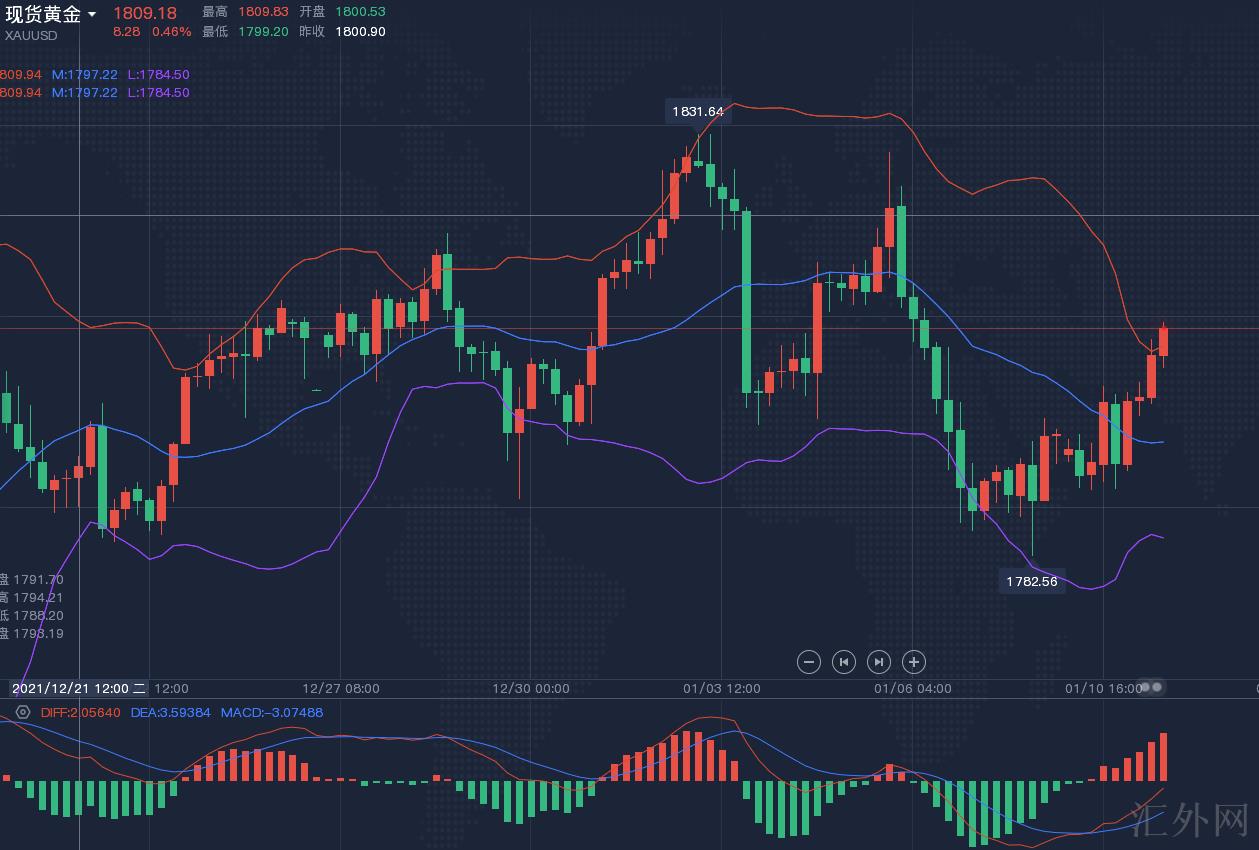This screenshot has width=1259, height=850.
Task: Click the tallest red MACD histogram bar at far right
Action: tap(1163, 757)
